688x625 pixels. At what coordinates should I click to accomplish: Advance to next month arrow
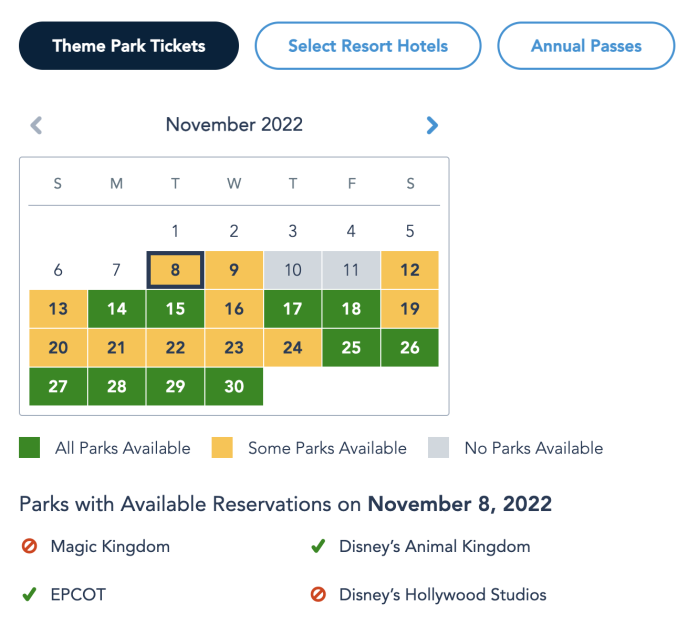tap(432, 125)
